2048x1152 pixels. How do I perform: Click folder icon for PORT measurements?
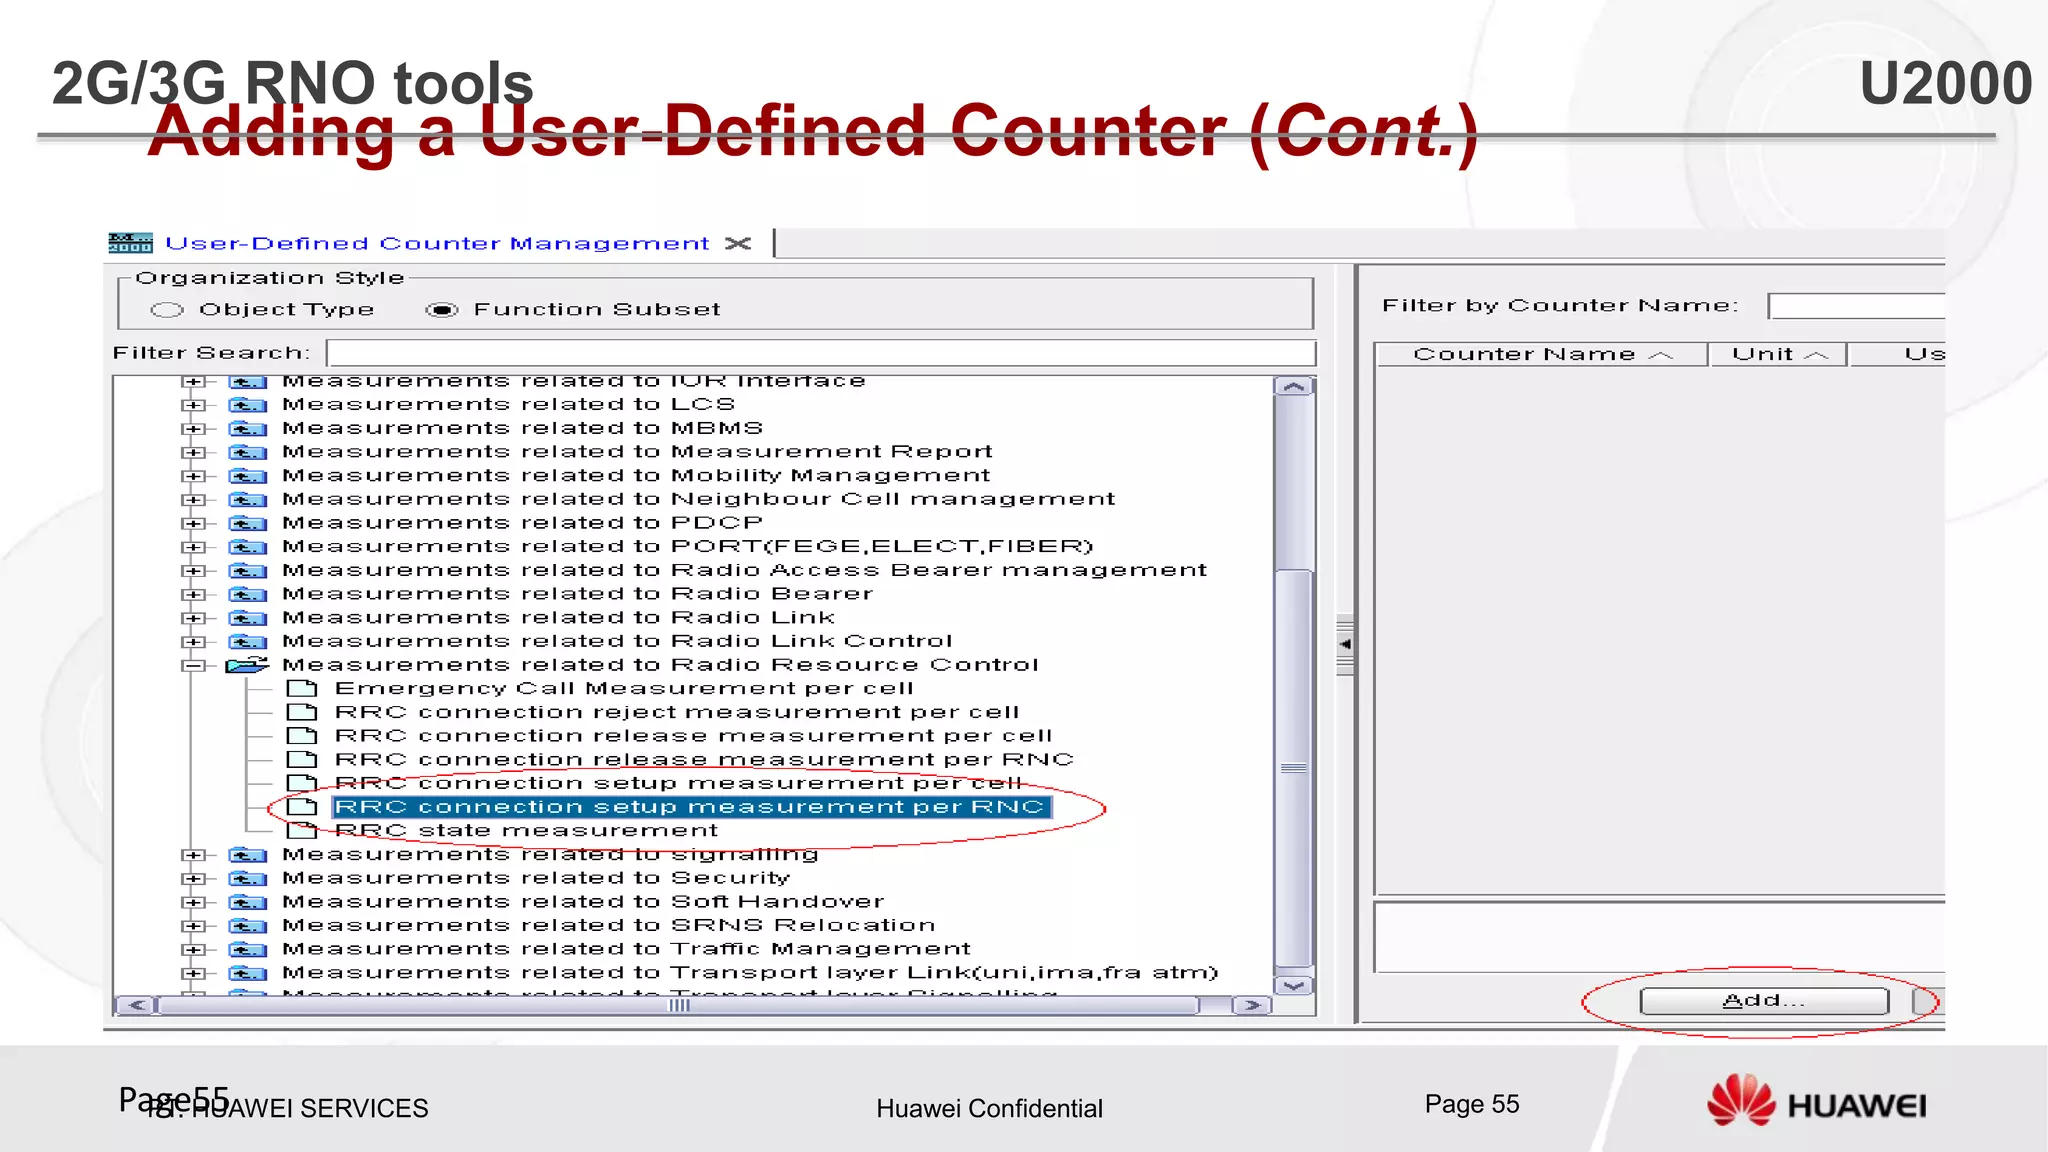tap(247, 547)
